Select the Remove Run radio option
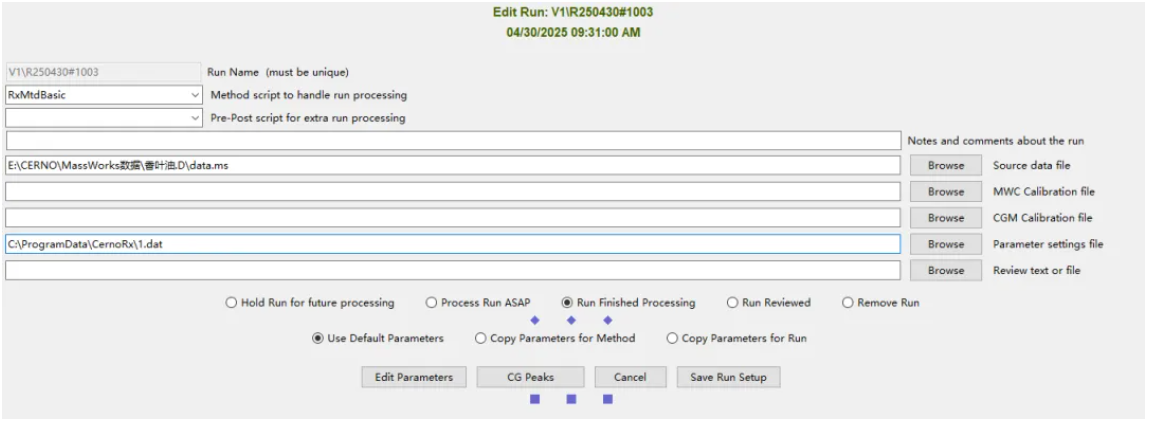 [x=848, y=303]
